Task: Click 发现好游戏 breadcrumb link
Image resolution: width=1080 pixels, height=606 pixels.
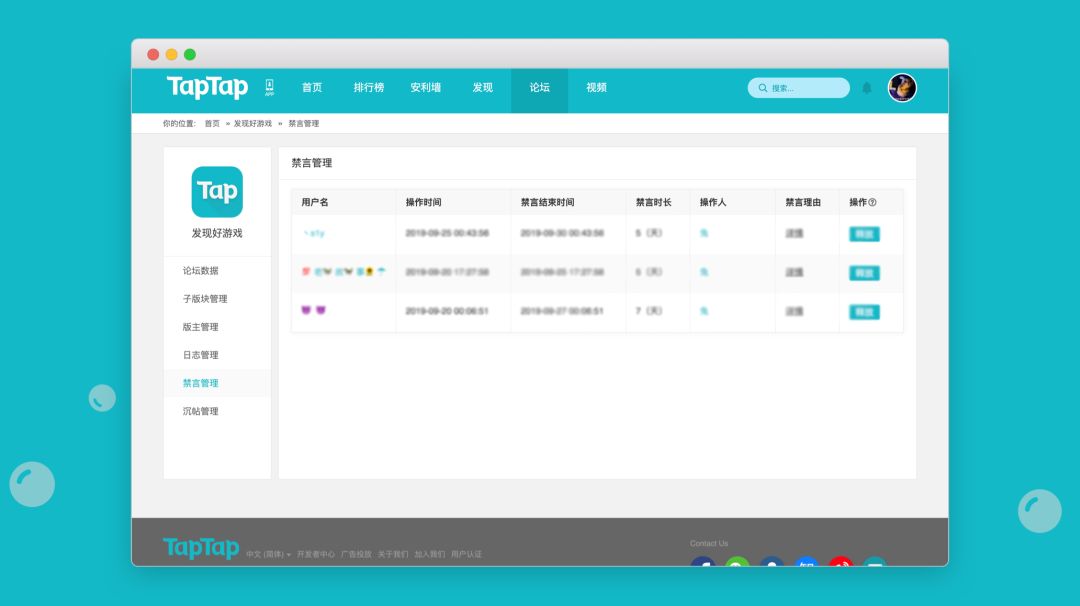Action: [252, 124]
